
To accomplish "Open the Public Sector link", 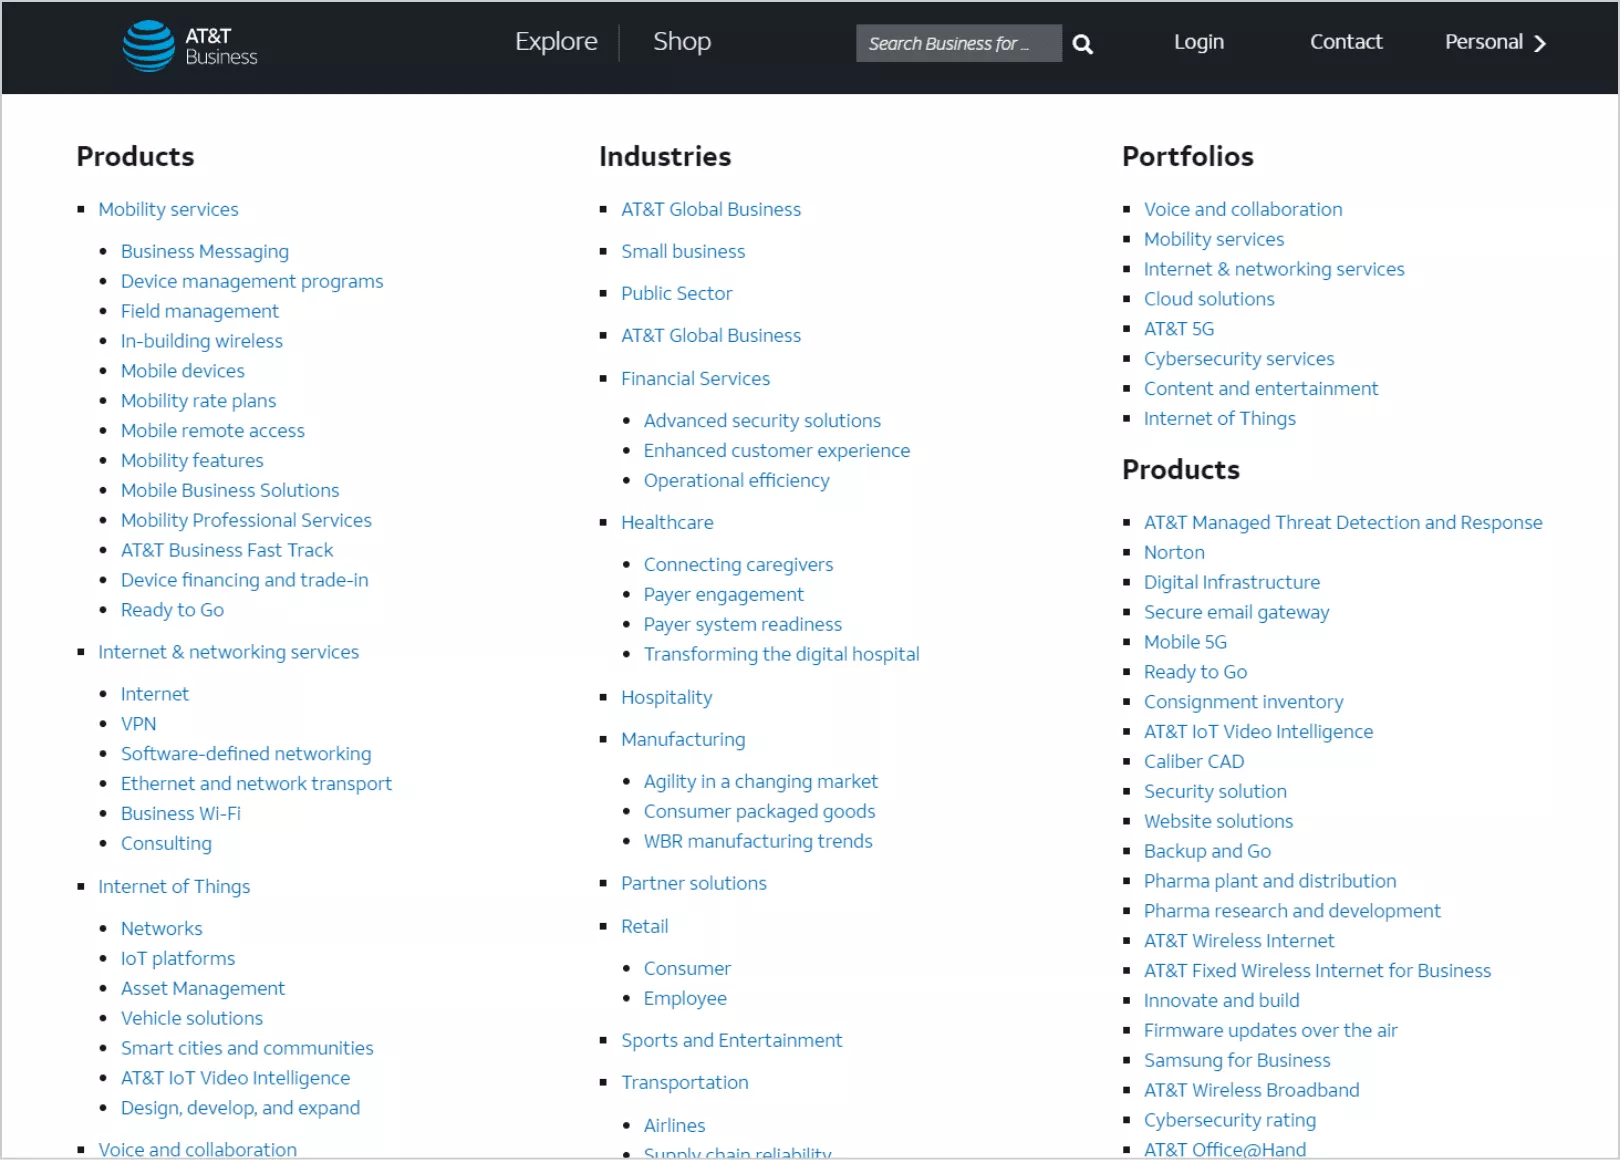I will click(677, 294).
